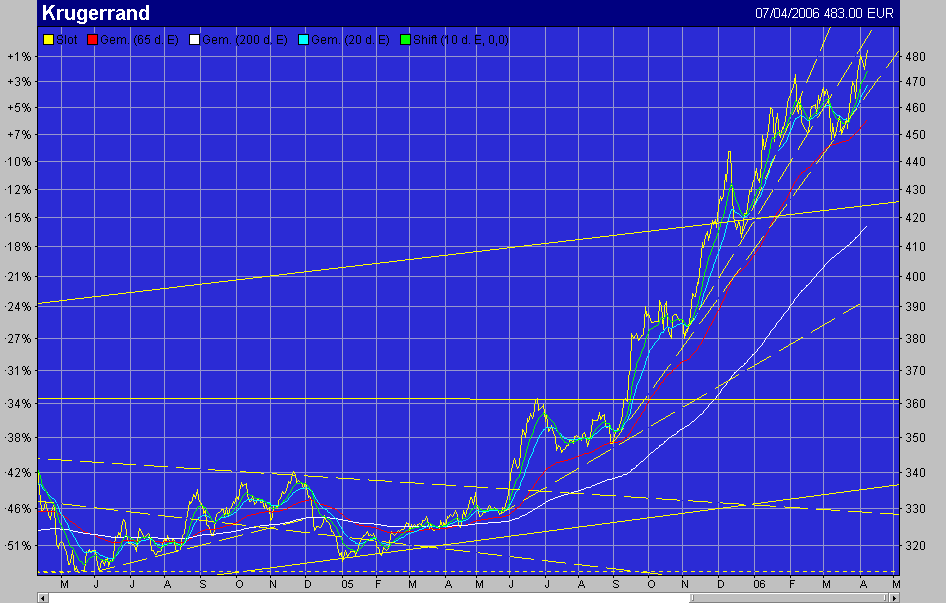Click the yellow Slot legend swatch
946x603 pixels.
pos(48,40)
